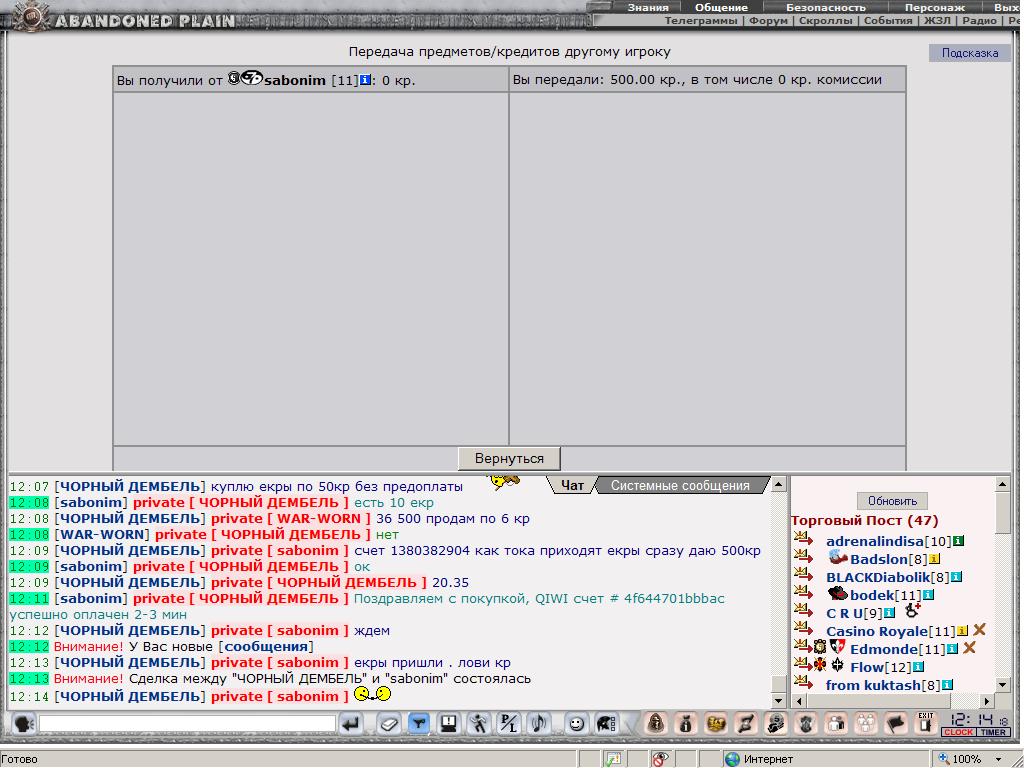The image size is (1024, 768).
Task: Open the info icon of Flow
Action: (918, 667)
